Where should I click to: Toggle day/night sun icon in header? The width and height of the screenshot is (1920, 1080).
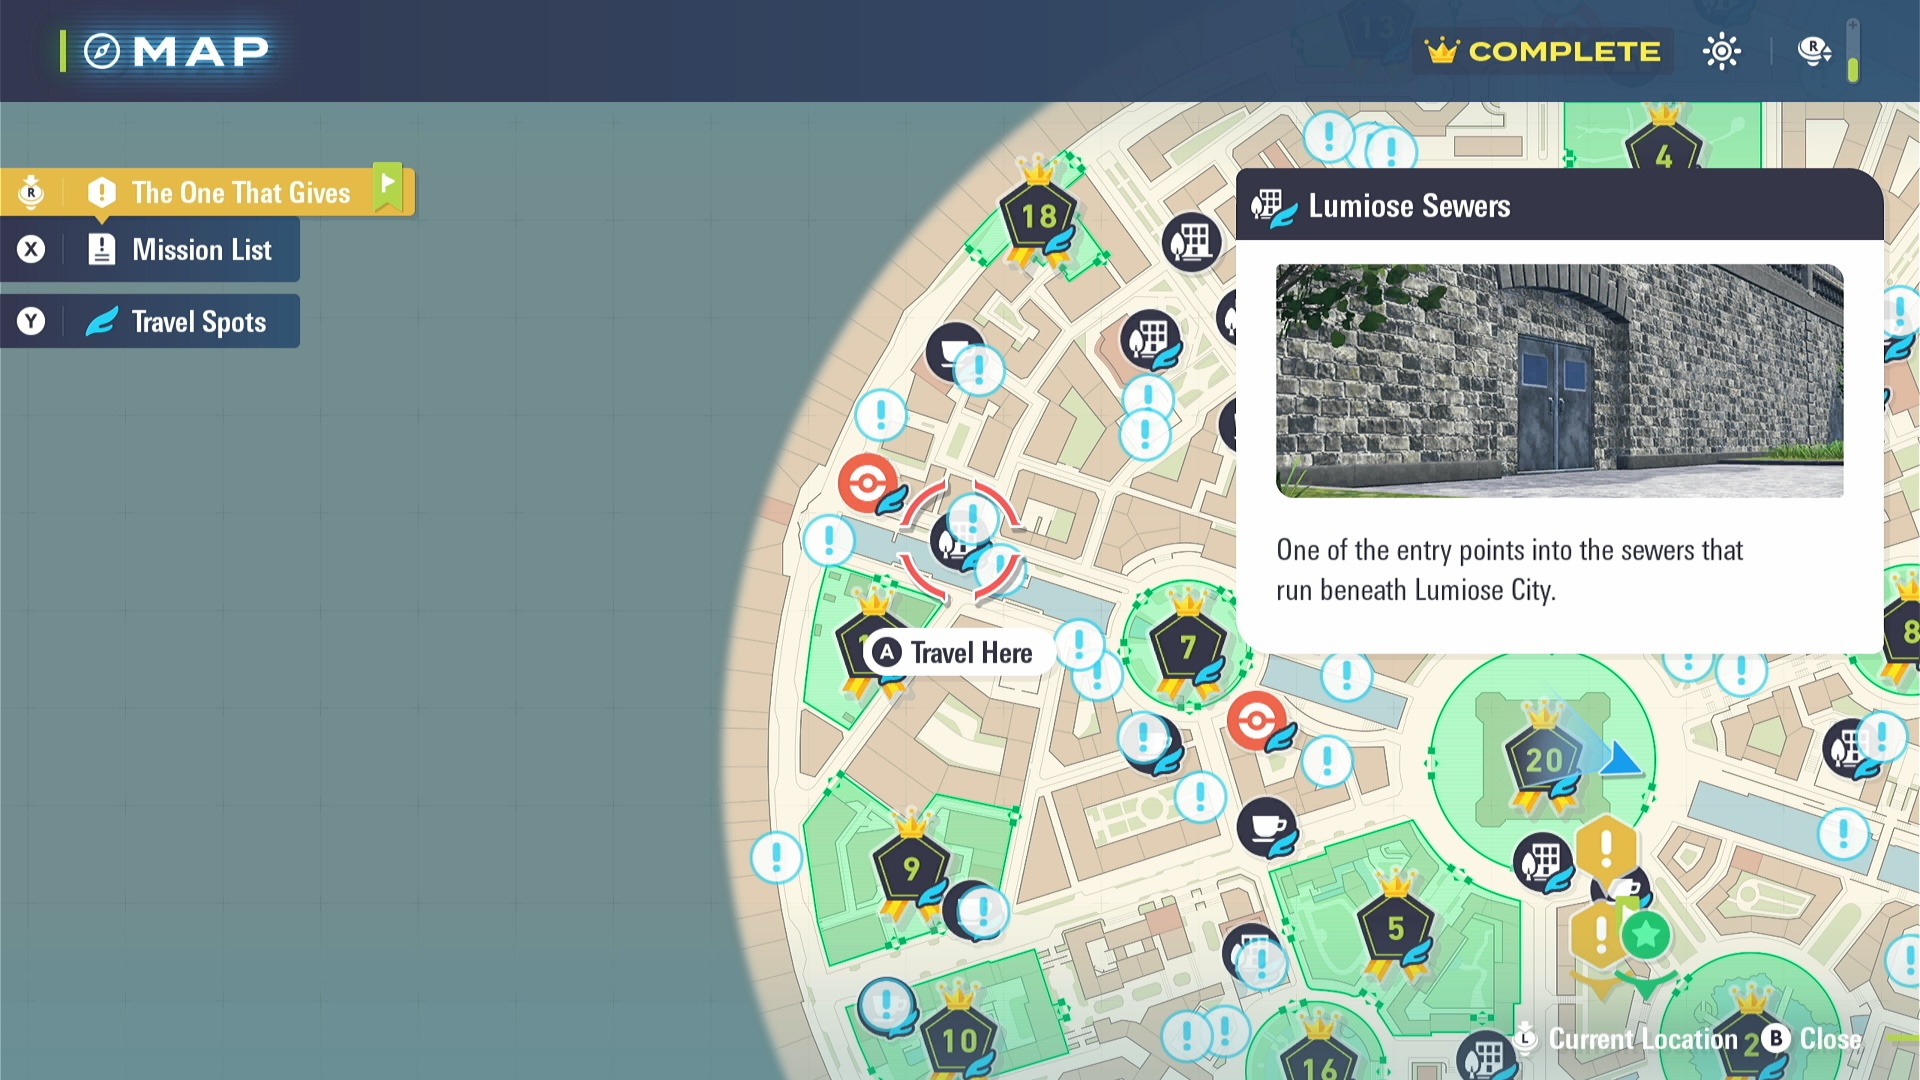tap(1721, 51)
